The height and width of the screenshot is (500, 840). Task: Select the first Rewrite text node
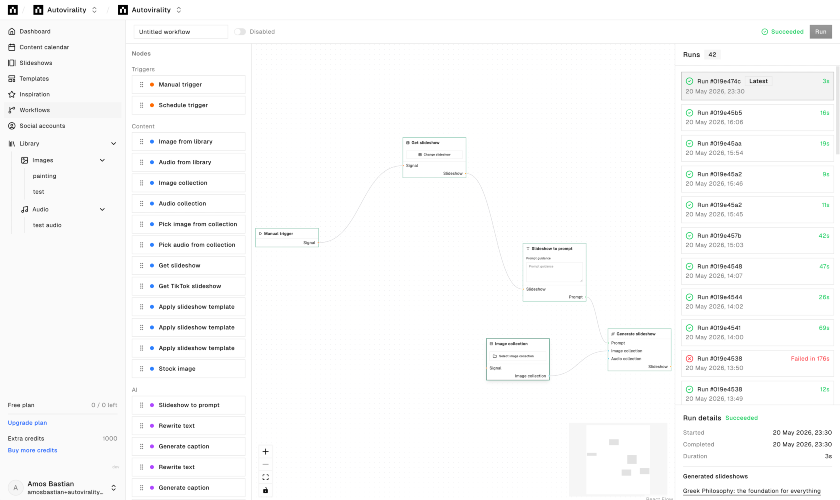189,426
